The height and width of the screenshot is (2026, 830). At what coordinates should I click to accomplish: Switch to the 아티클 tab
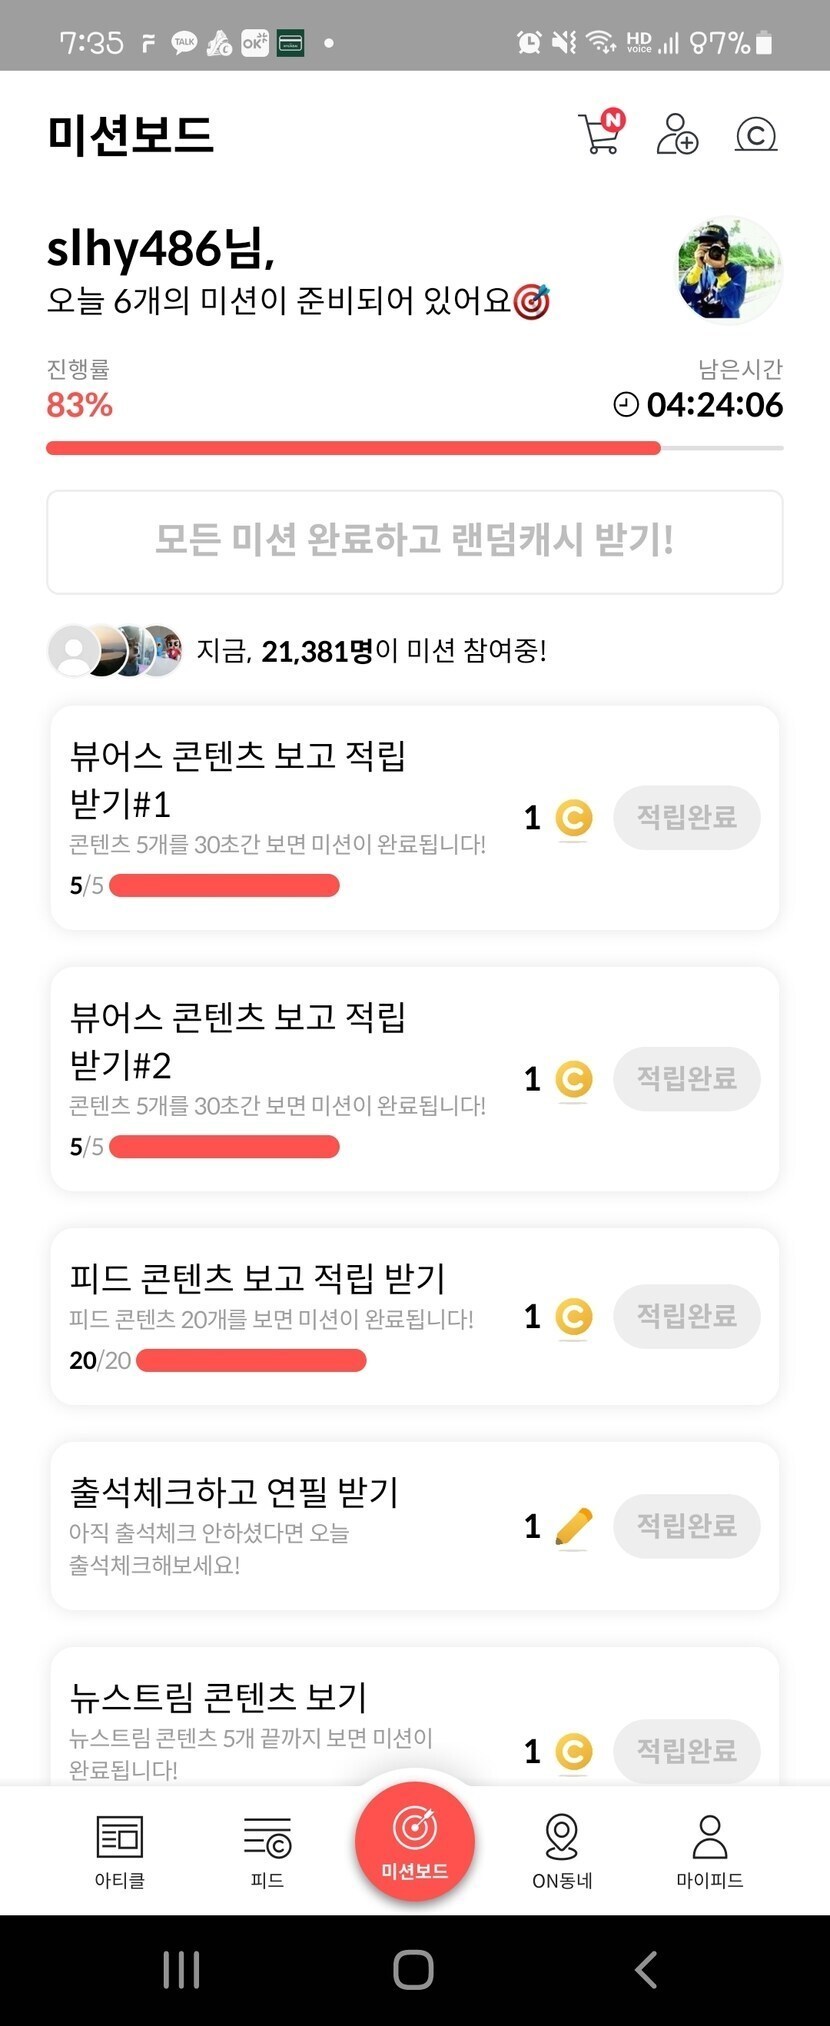[120, 1852]
